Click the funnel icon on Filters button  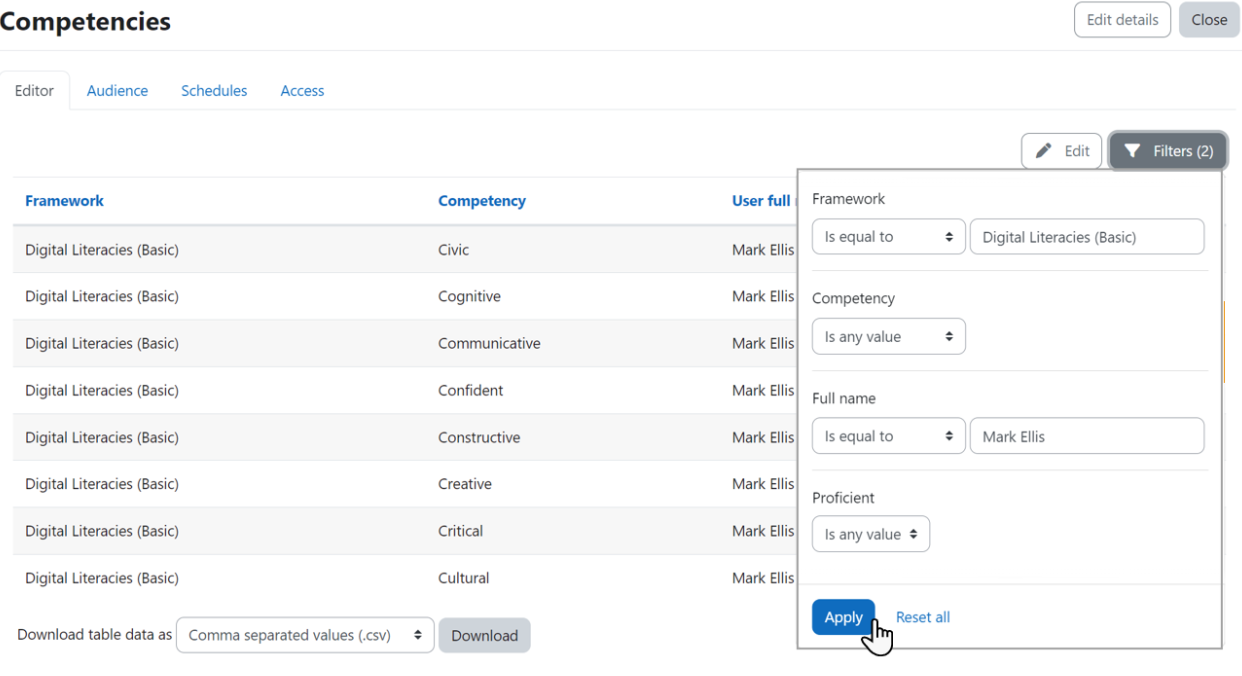tap(1132, 151)
